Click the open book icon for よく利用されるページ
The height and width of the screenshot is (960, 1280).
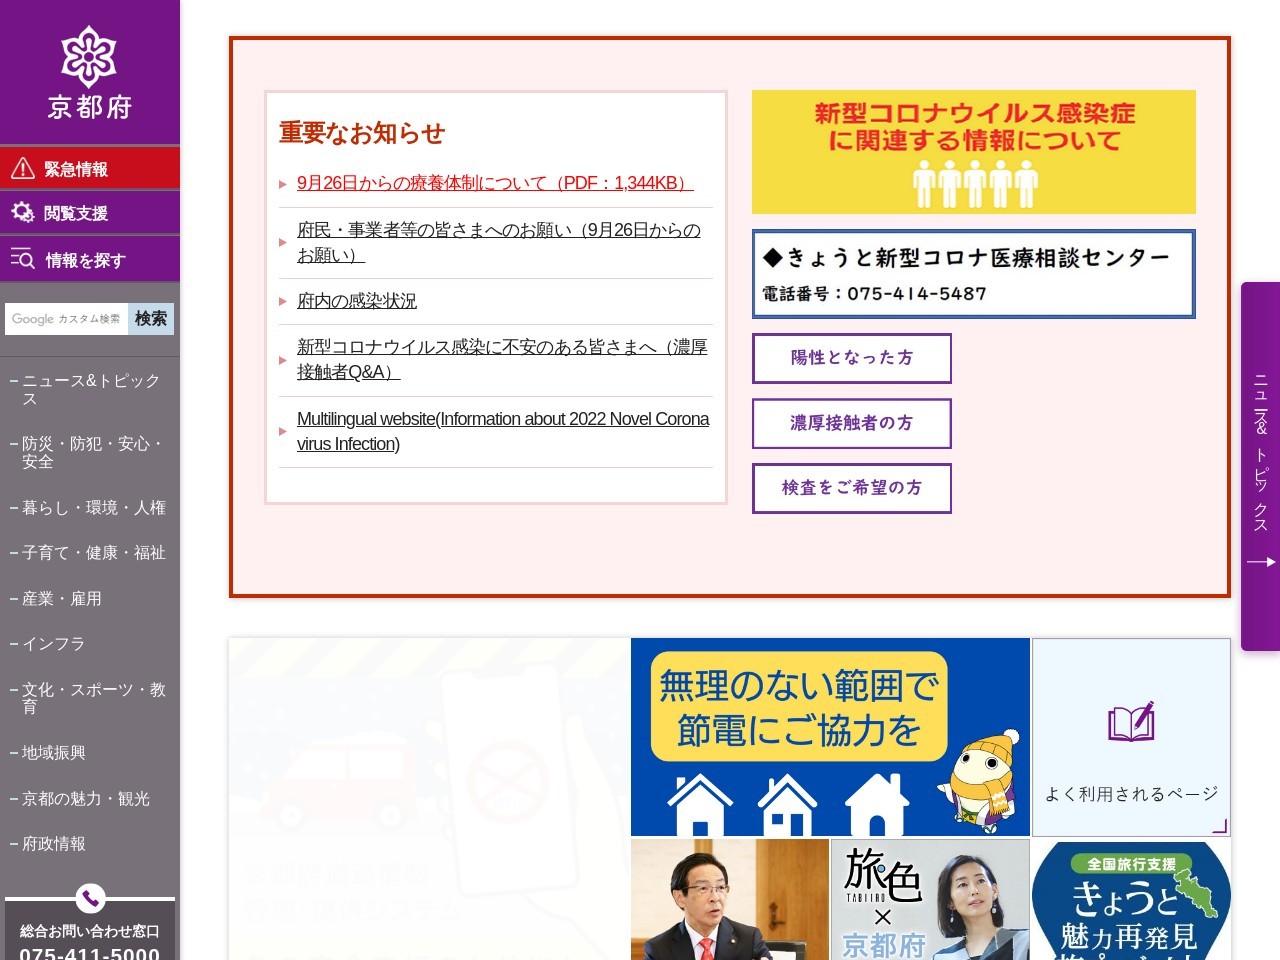1131,722
